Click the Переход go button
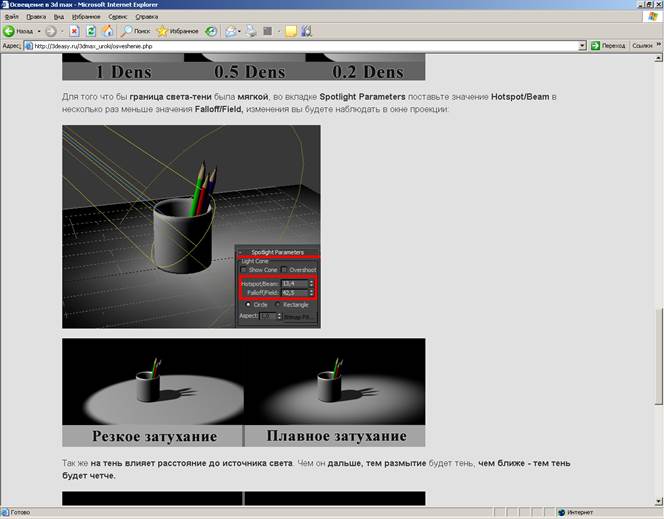Viewport: 664px width, 519px height. (x=608, y=46)
